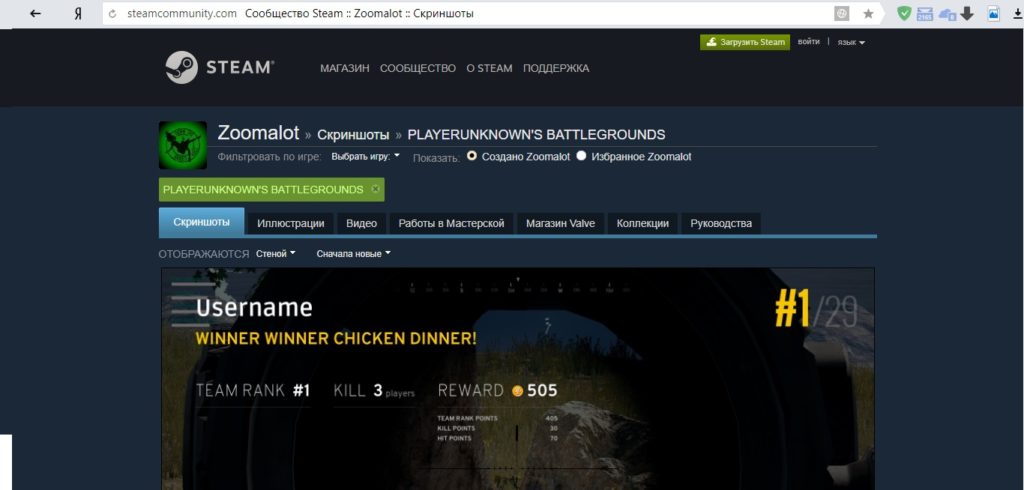The image size is (1024, 490).
Task: Switch to the 'Иллюстрации' tab
Action: (x=290, y=223)
